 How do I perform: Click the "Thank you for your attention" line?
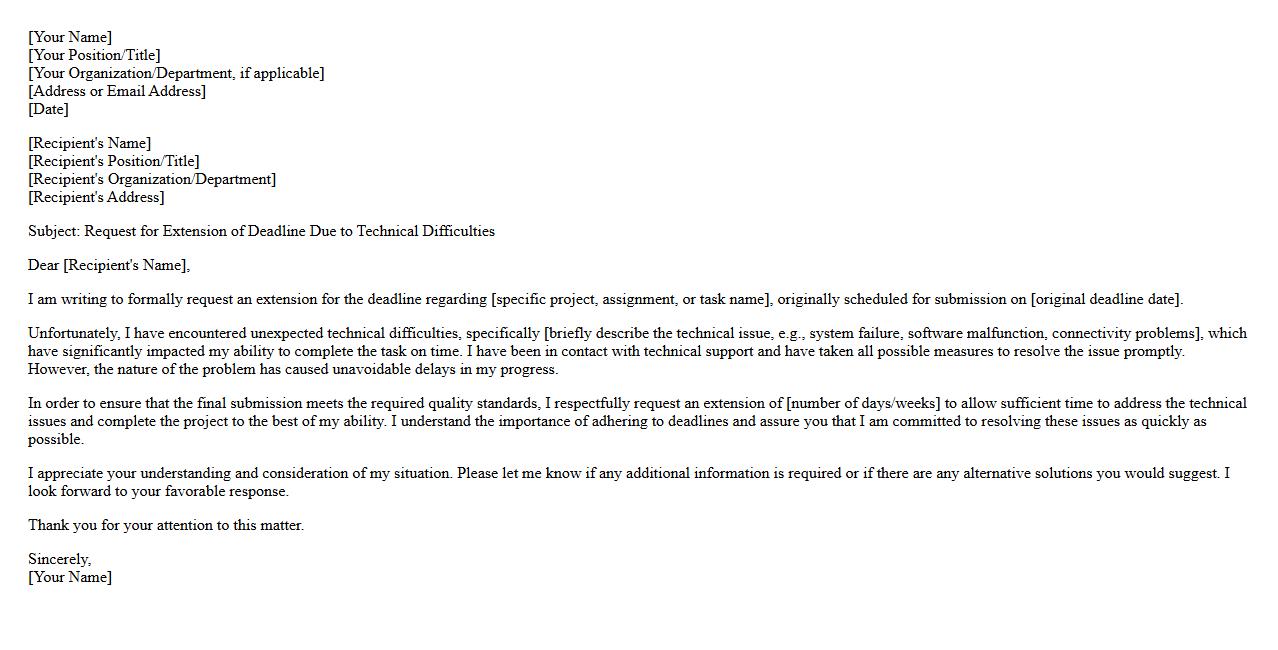coord(166,525)
